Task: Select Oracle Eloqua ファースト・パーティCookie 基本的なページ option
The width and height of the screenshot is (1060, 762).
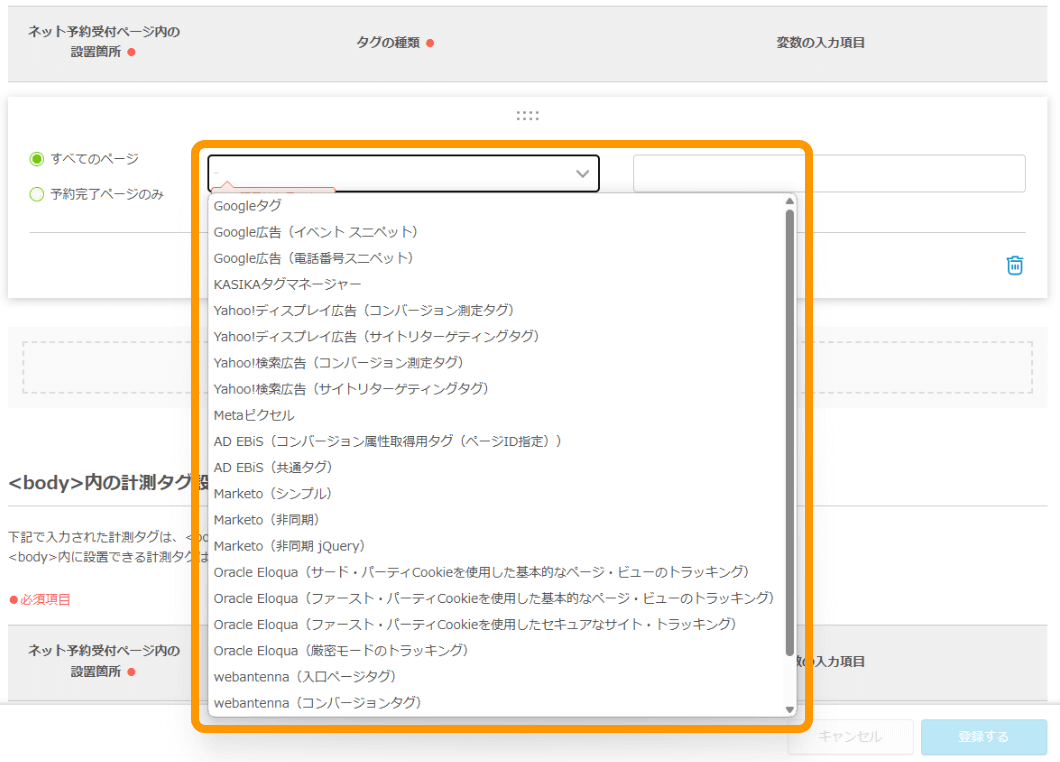Action: (x=498, y=598)
